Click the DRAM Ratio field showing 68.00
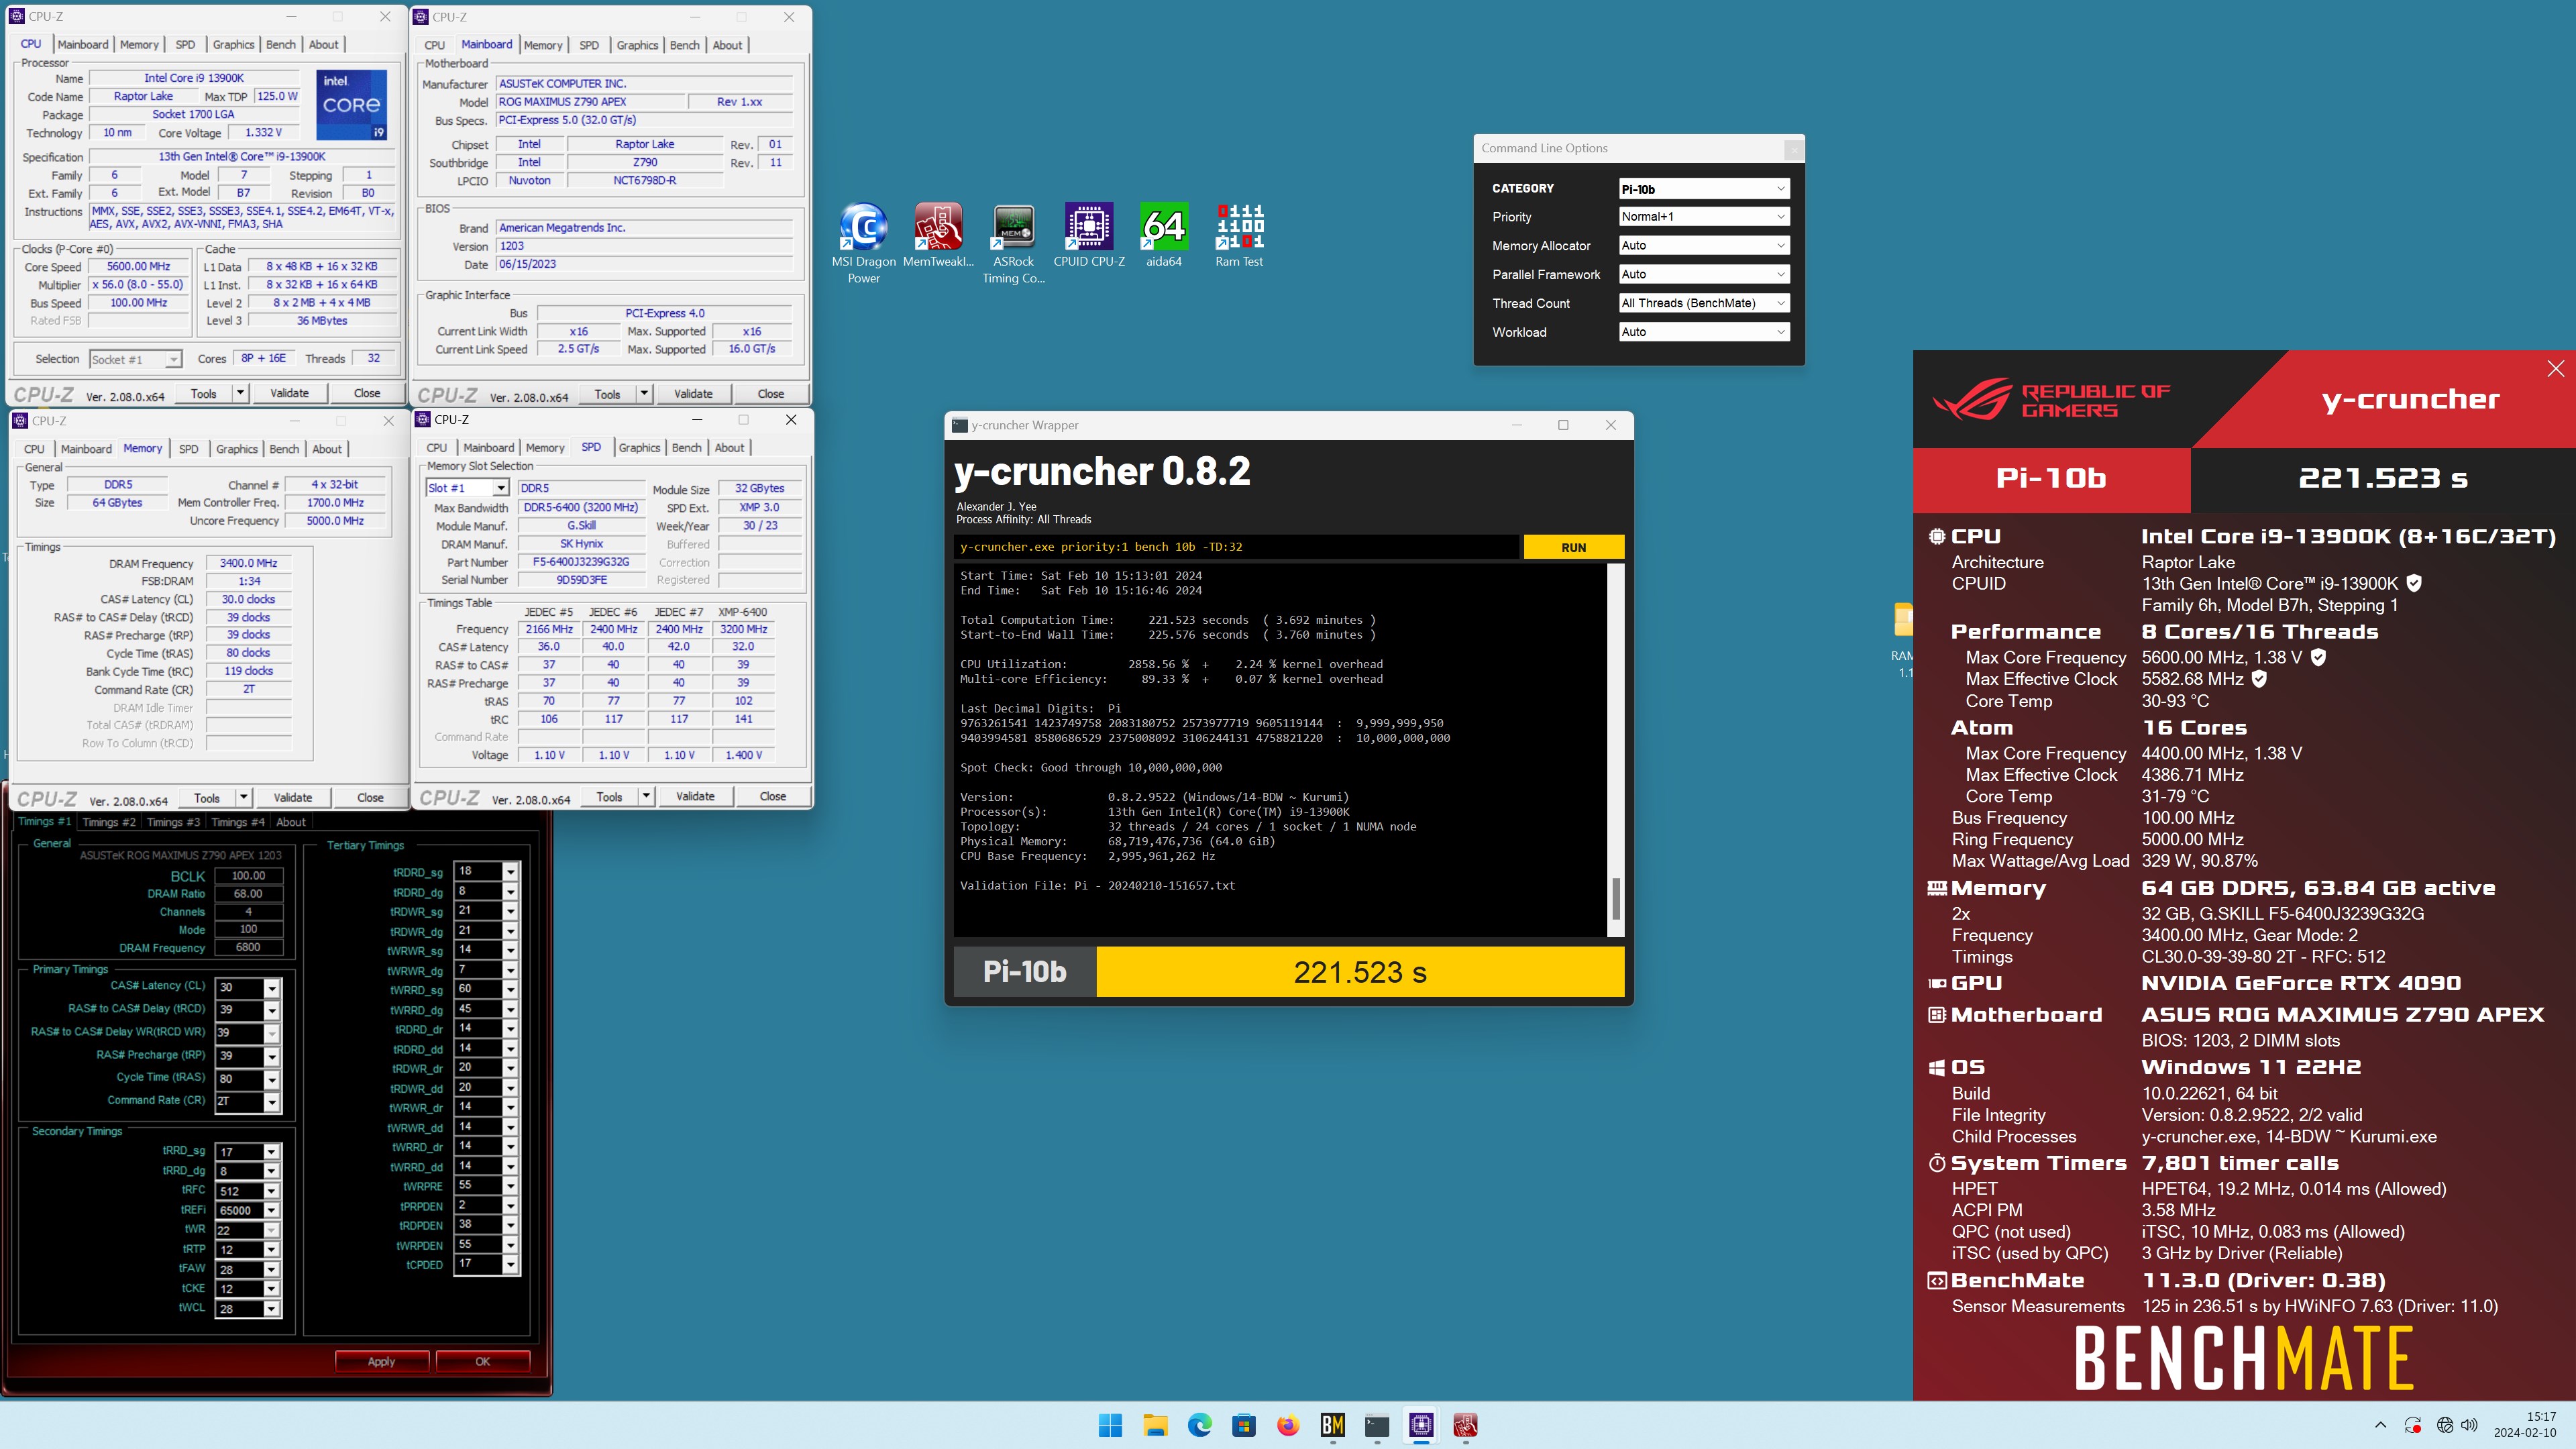The width and height of the screenshot is (2576, 1449). 248,894
